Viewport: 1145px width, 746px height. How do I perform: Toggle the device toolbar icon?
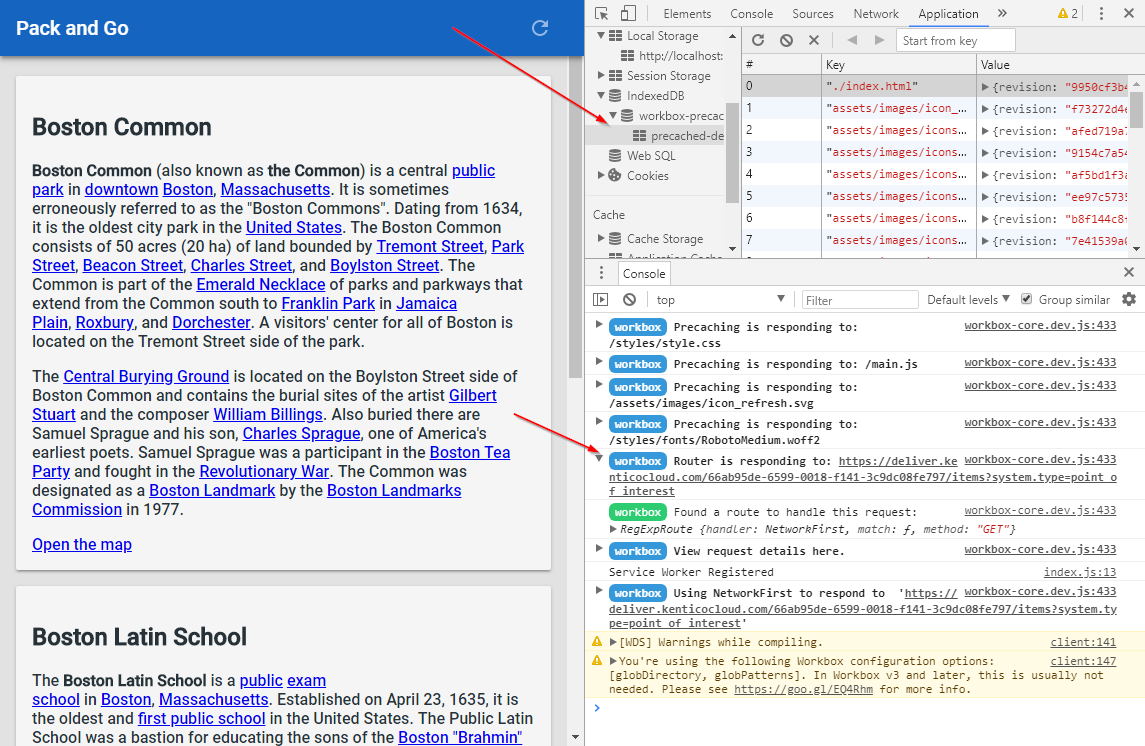[x=628, y=14]
